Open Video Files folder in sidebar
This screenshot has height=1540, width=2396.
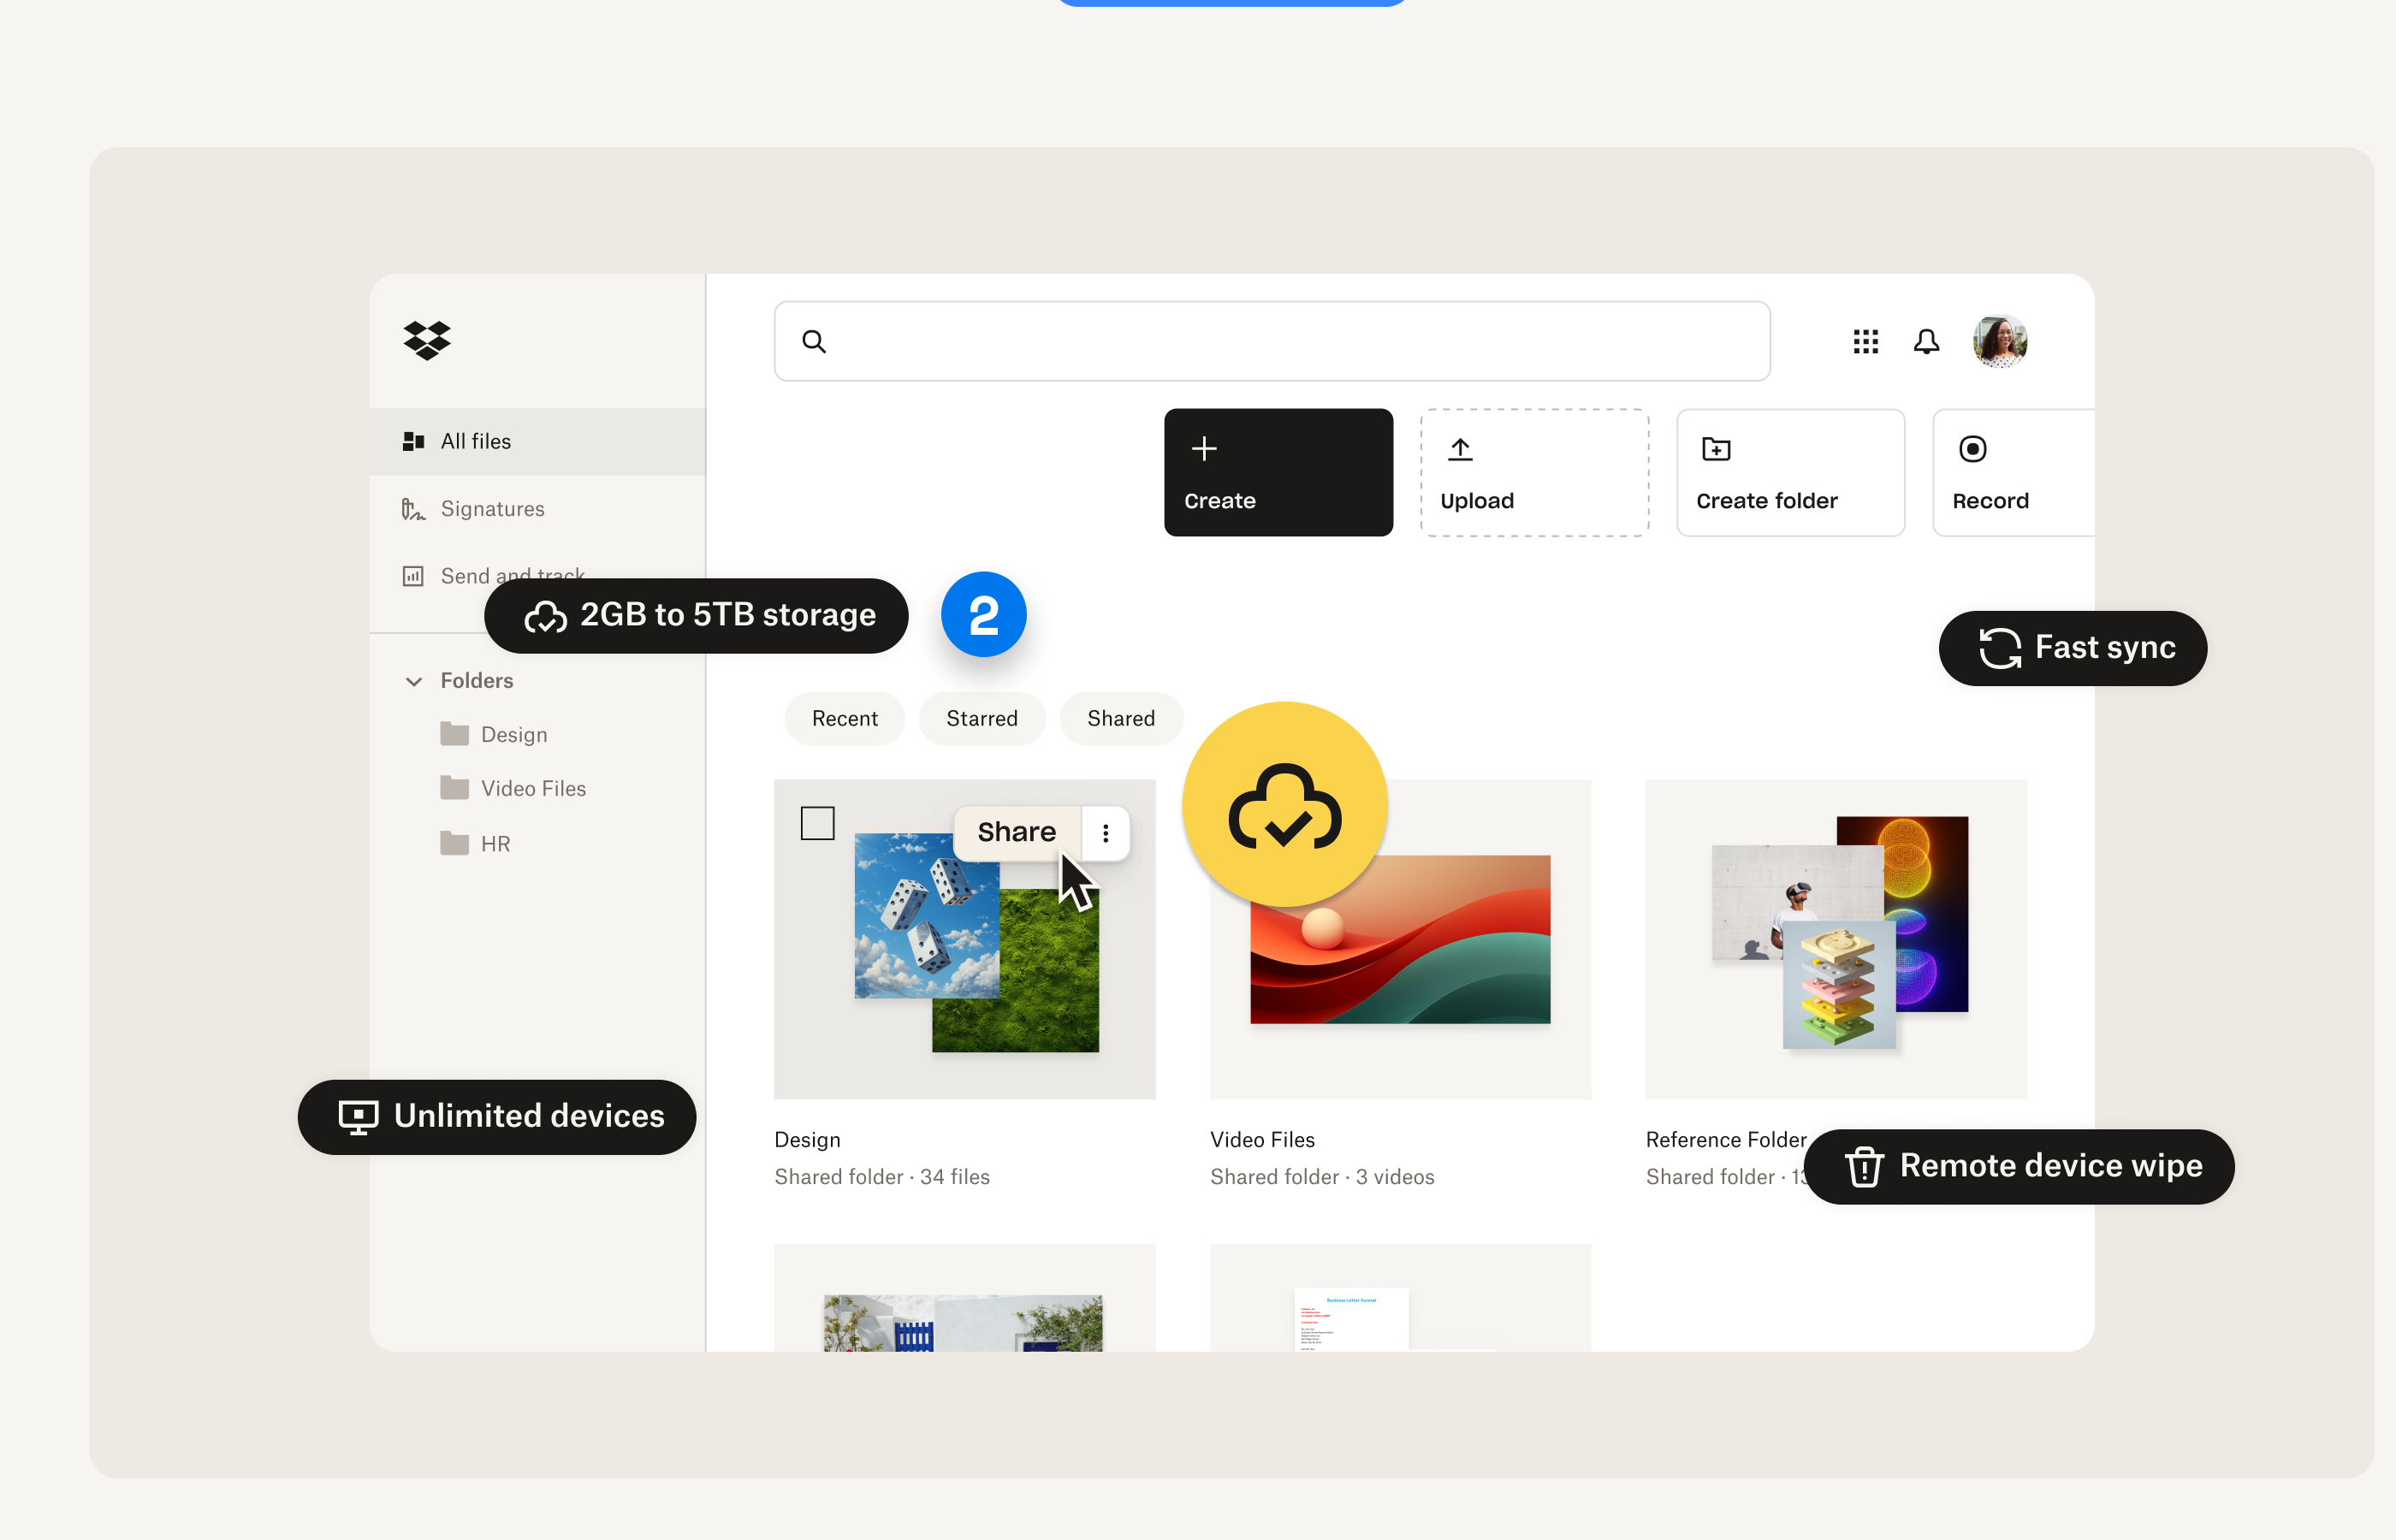pos(532,788)
